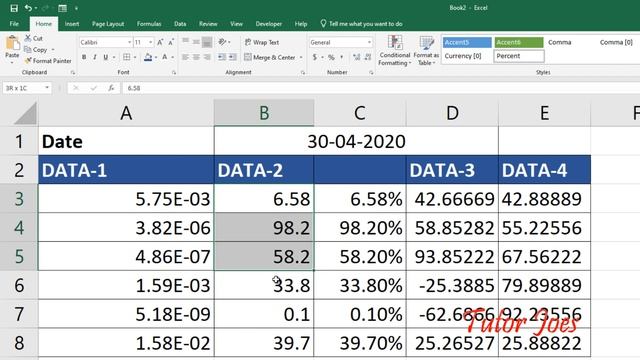Toggle Wrap Text on selected cells

(x=262, y=42)
